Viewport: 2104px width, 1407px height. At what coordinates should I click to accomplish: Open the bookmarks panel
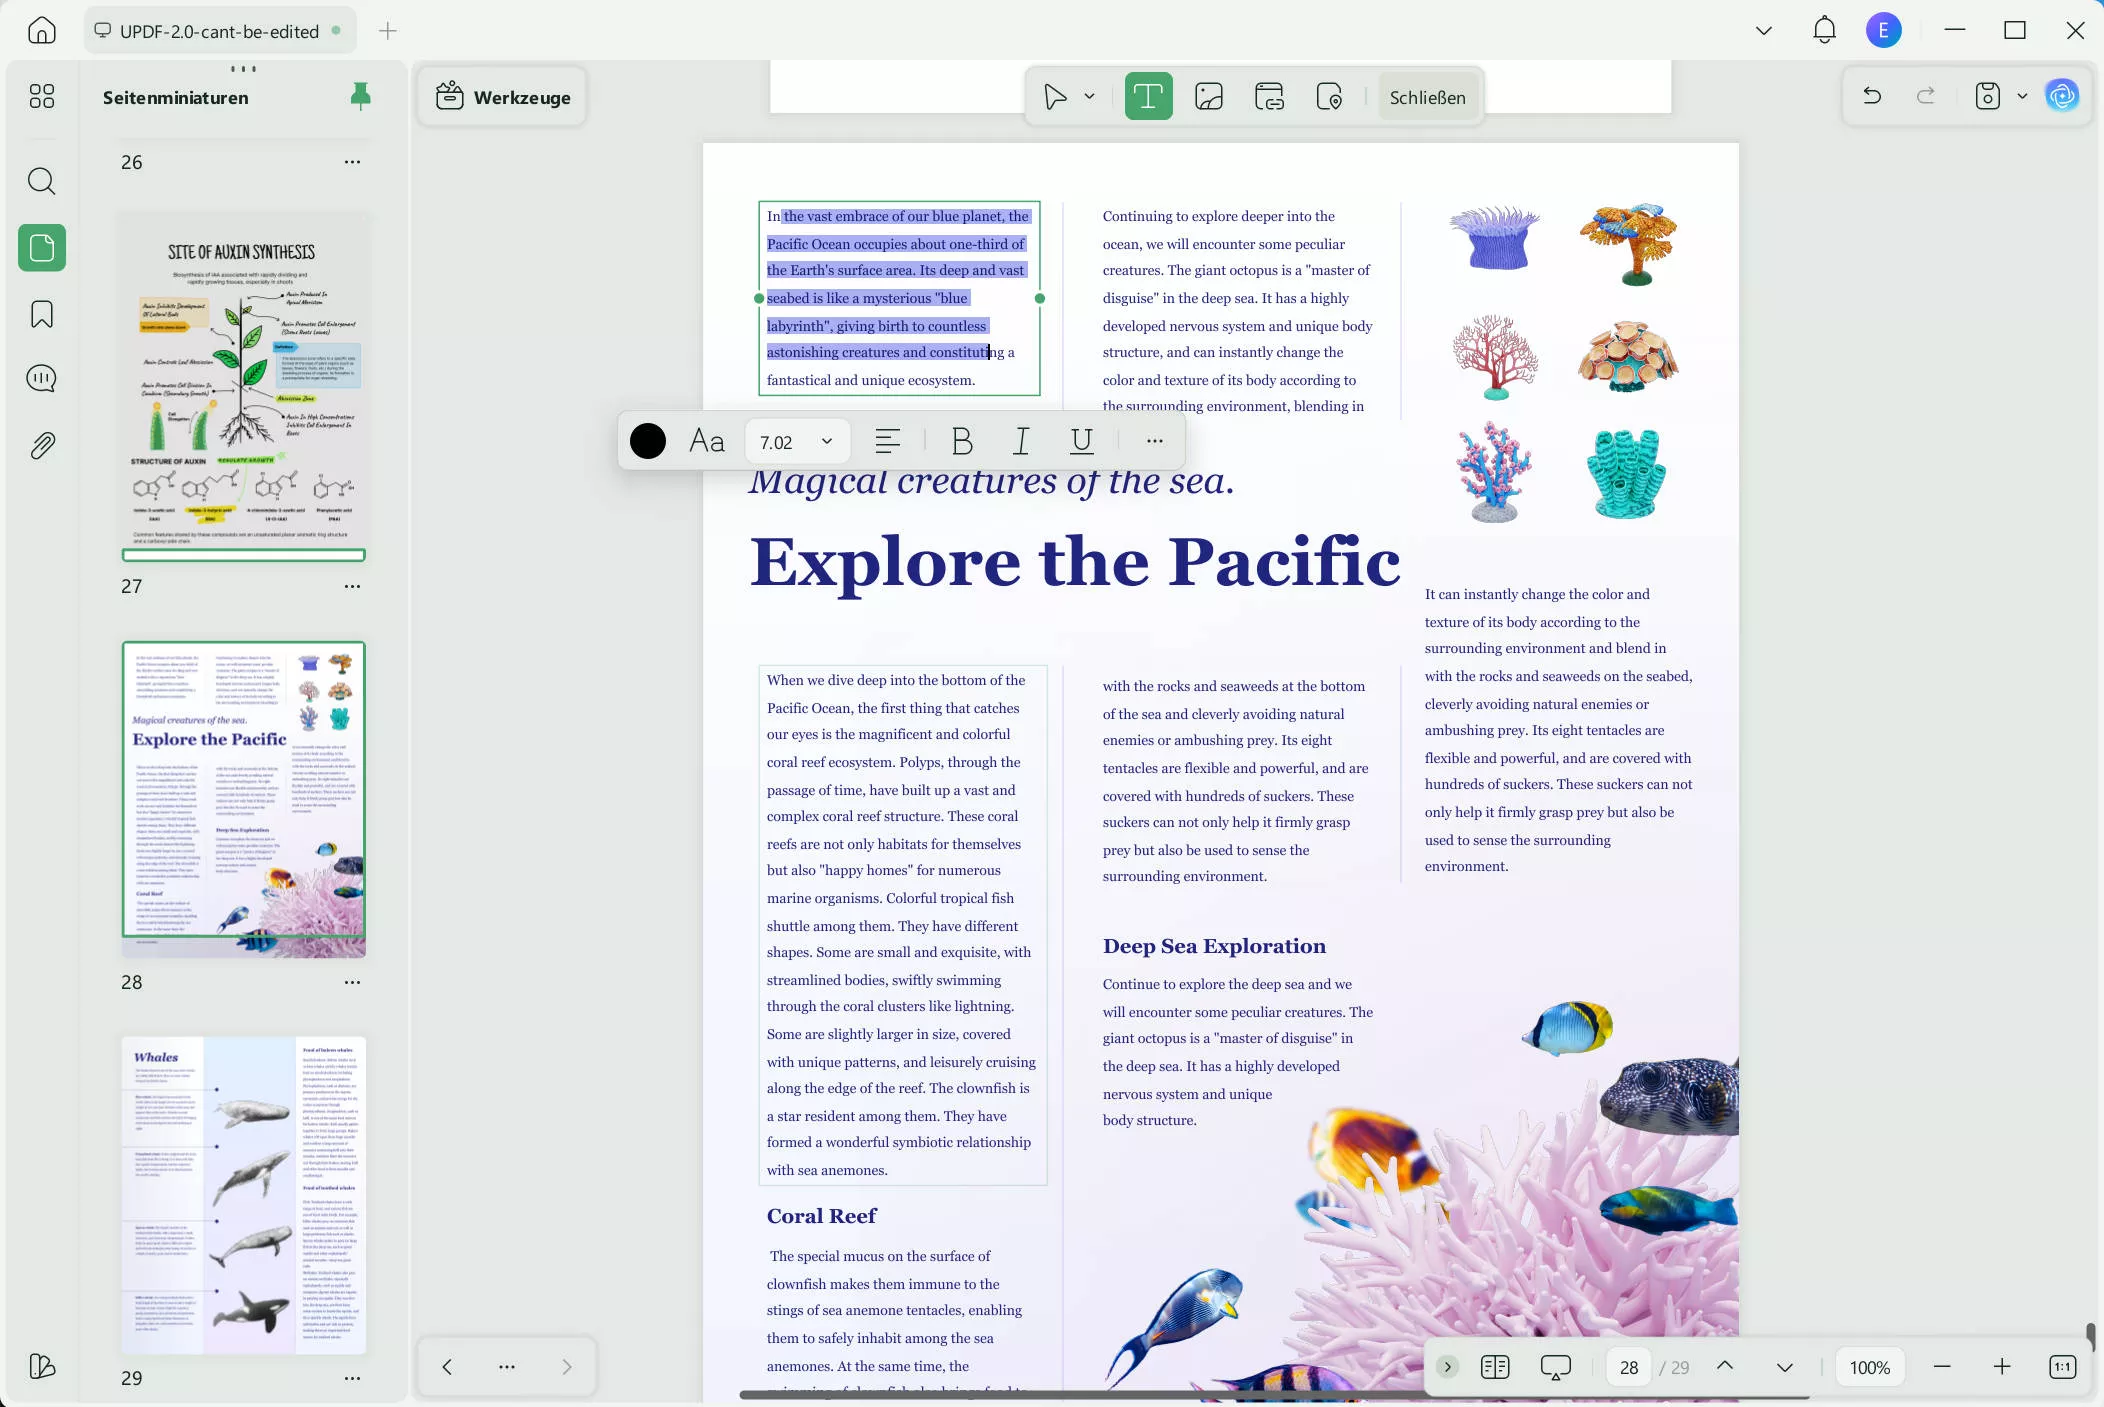point(42,314)
